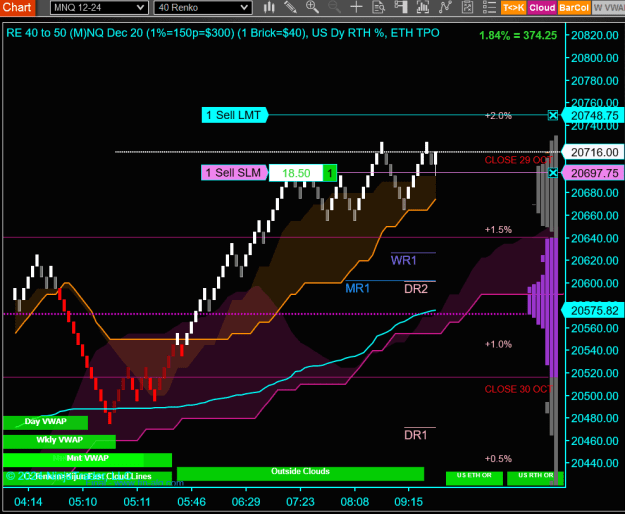
Task: Open the Data Box icon
Action: [x=378, y=7]
